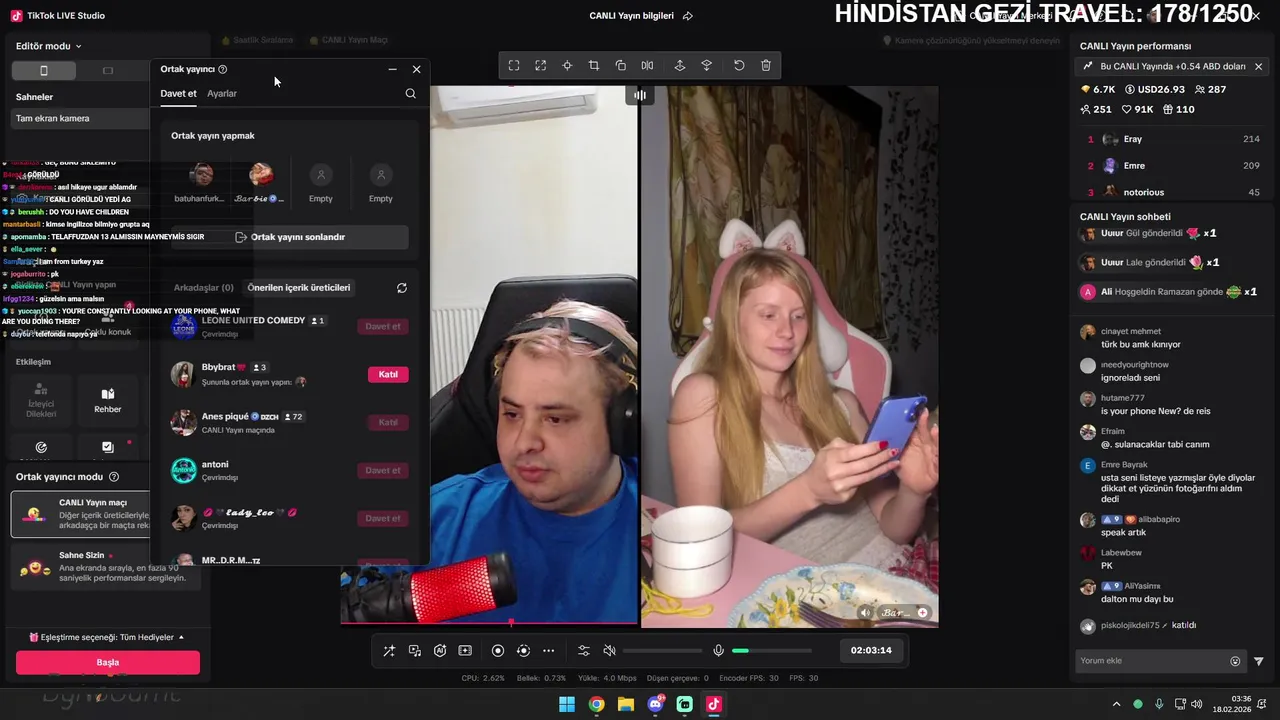Viewport: 1280px width, 720px height.
Task: Expand Eşleştirme seçeneği: Tüm Hediyeler dropdown
Action: tap(107, 637)
